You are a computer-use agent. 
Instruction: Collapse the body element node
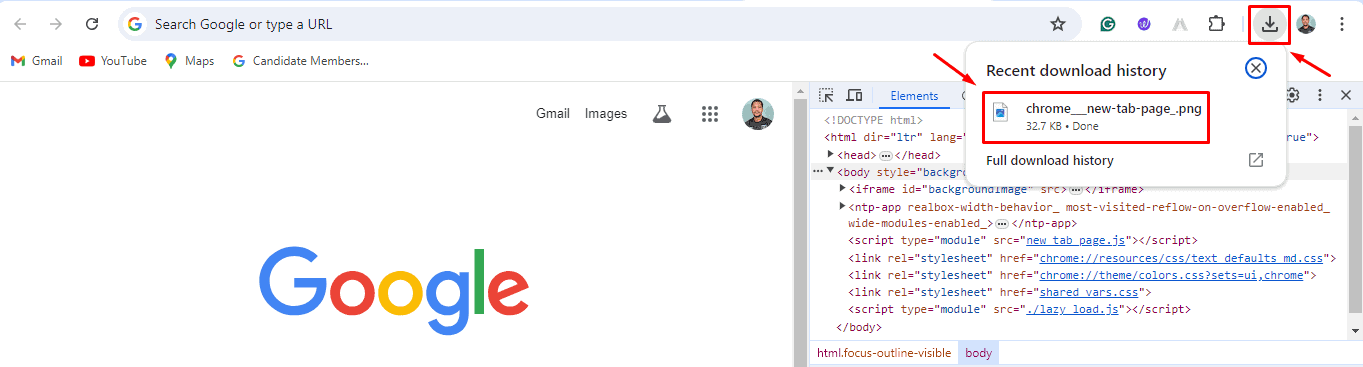(830, 171)
